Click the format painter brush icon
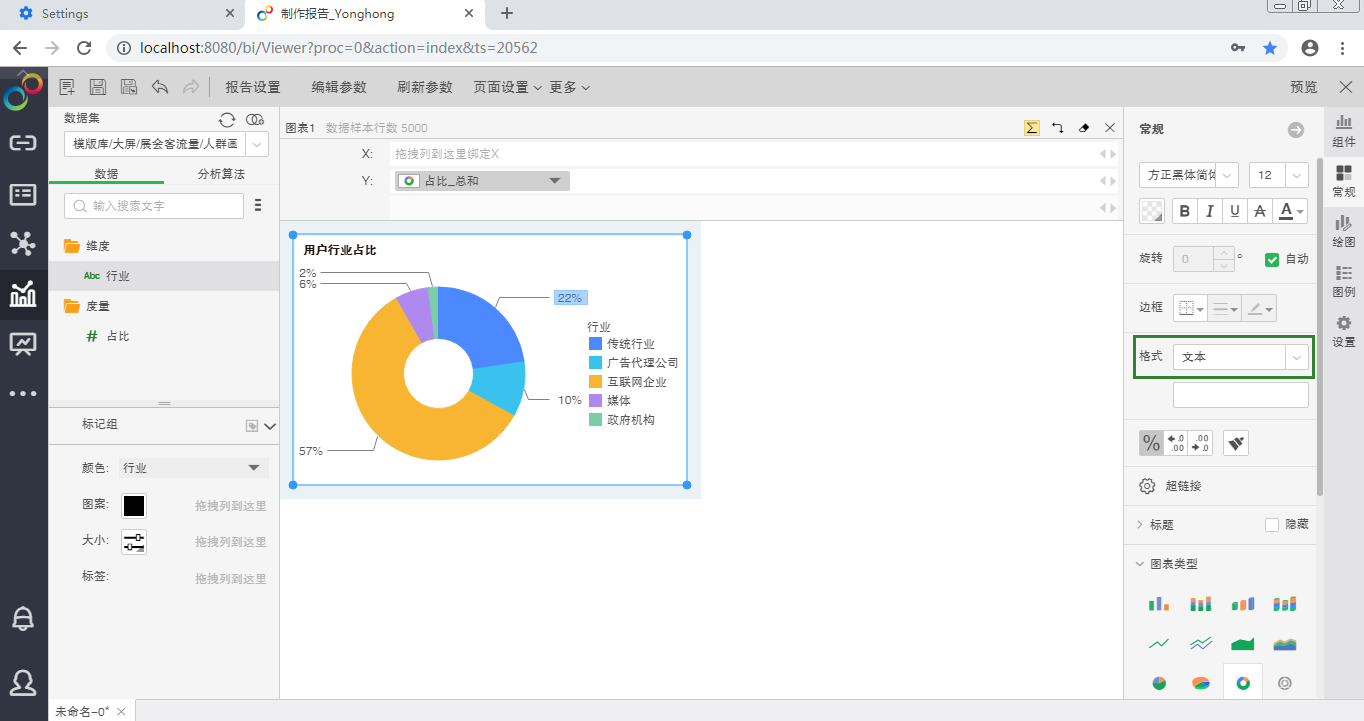 [x=1236, y=443]
